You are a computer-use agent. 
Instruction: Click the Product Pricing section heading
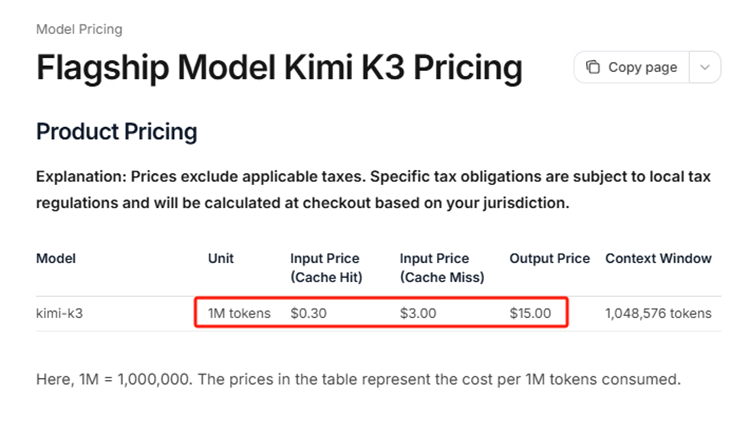click(x=117, y=132)
